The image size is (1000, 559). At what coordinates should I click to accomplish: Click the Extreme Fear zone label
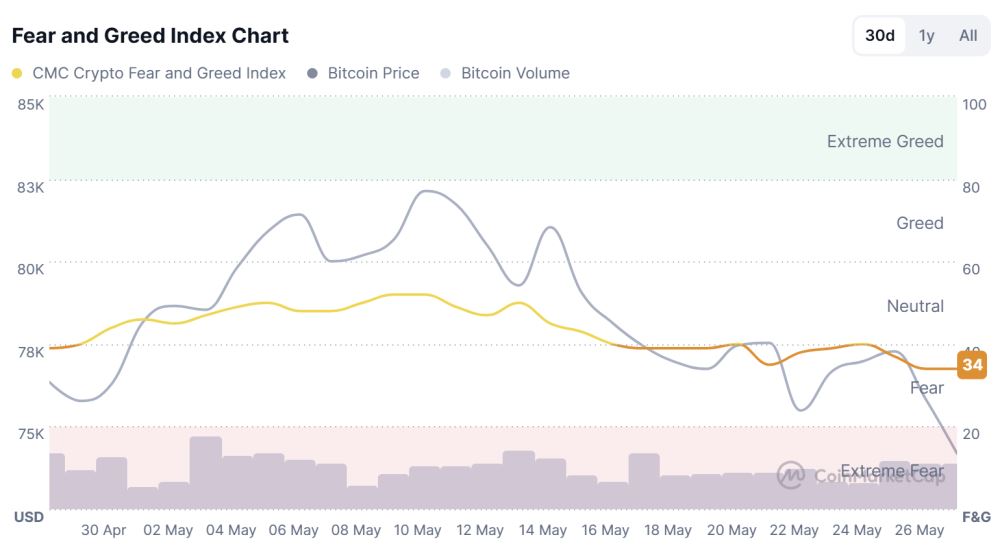click(892, 471)
